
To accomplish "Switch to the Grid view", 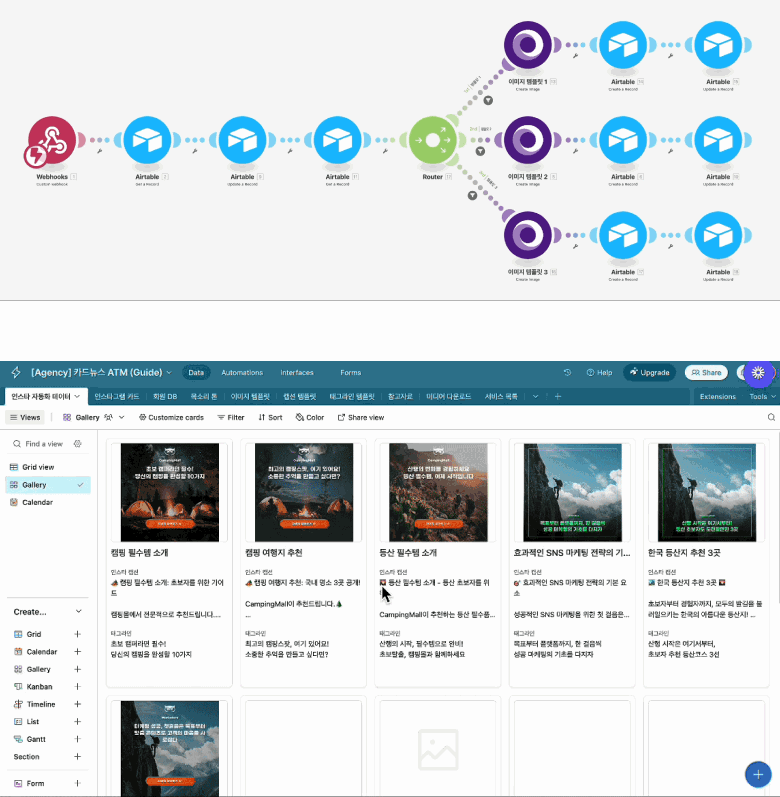I will pyautogui.click(x=38, y=467).
